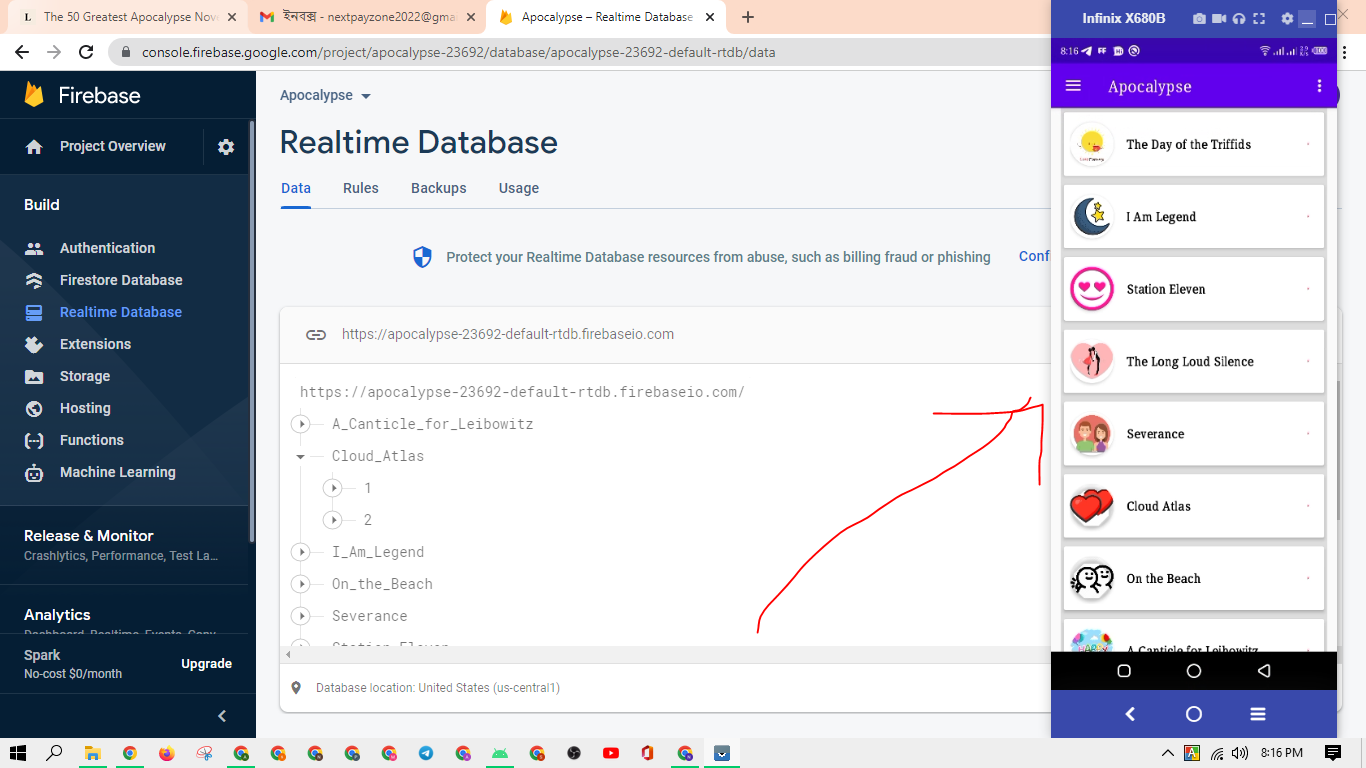Tap the phone back triangle button
The height and width of the screenshot is (768, 1366).
(1264, 671)
